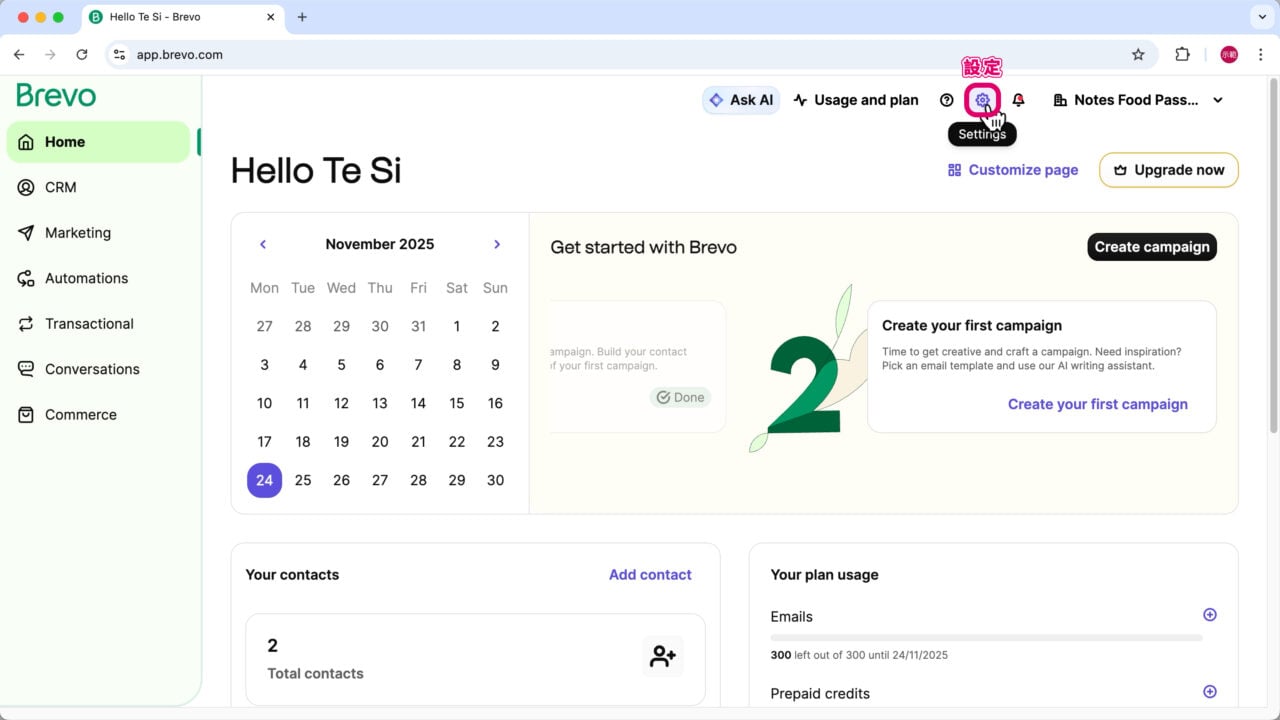Click the Add contact link

tap(650, 575)
